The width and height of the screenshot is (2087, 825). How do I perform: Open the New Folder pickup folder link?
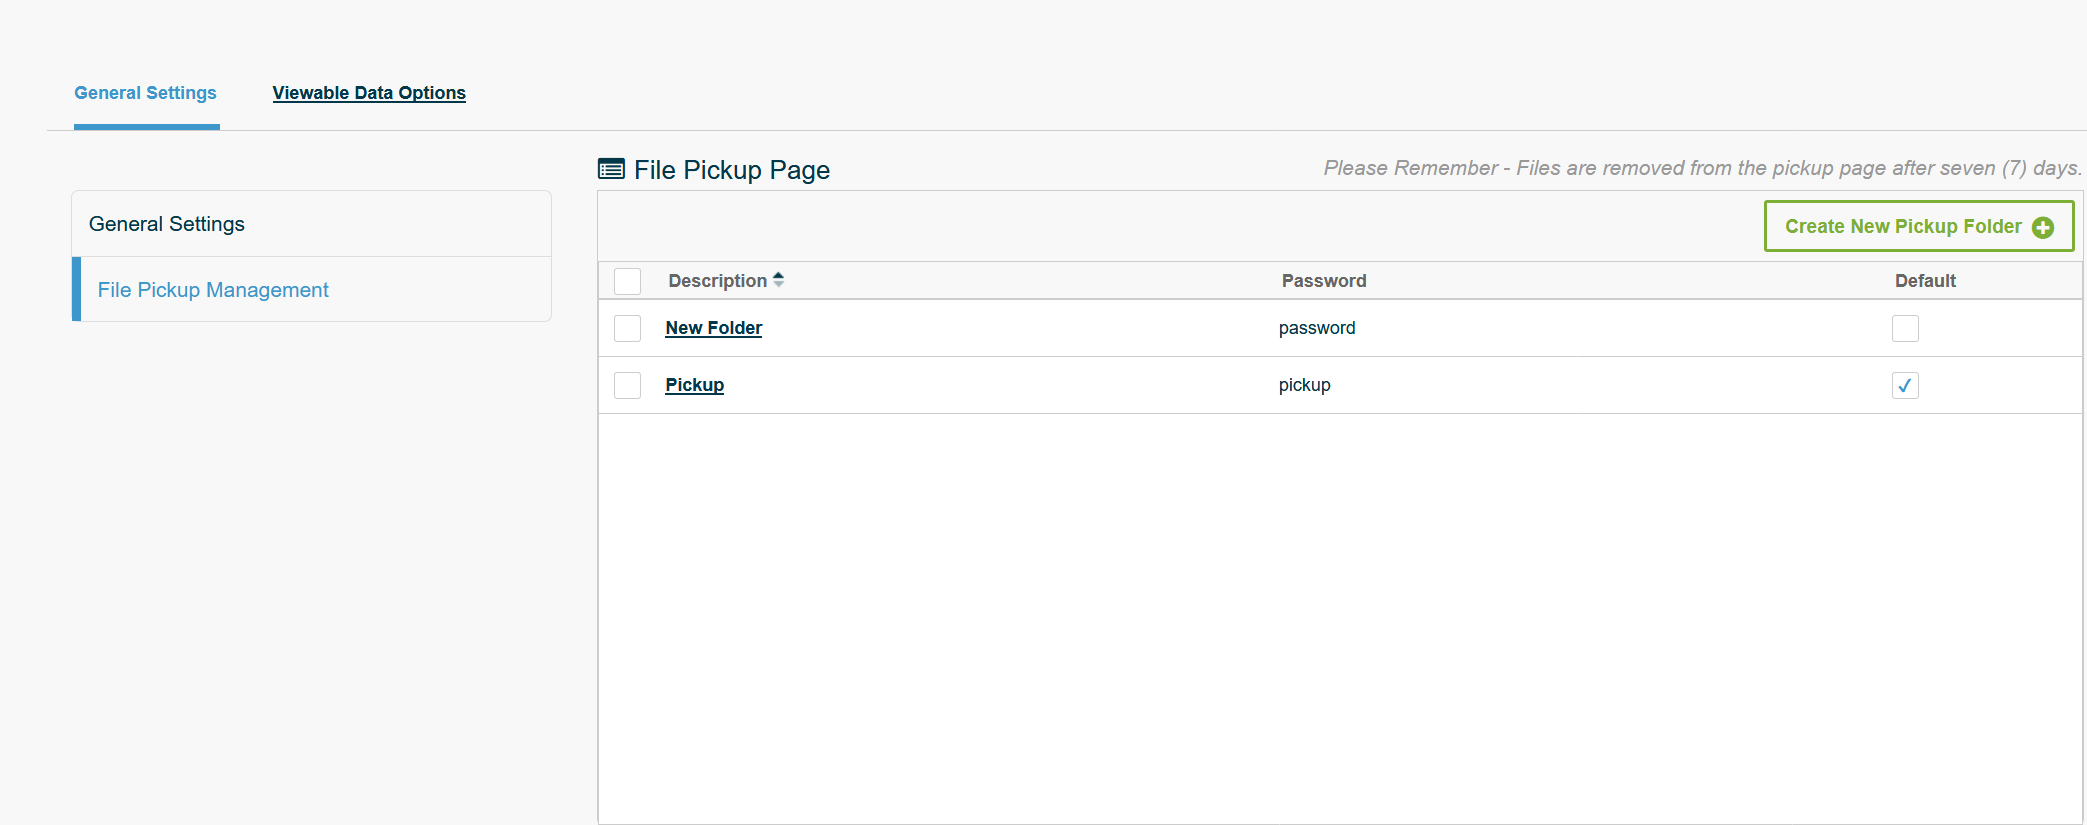tap(713, 327)
